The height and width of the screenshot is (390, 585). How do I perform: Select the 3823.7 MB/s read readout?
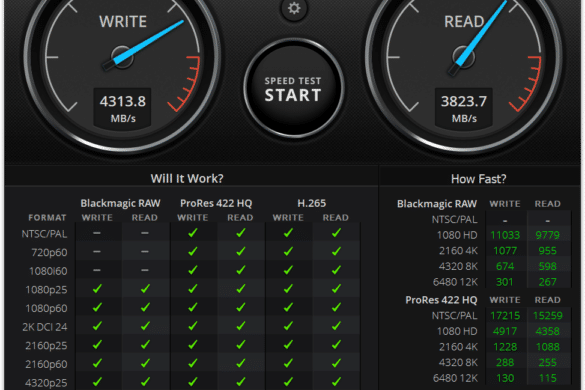tap(464, 108)
